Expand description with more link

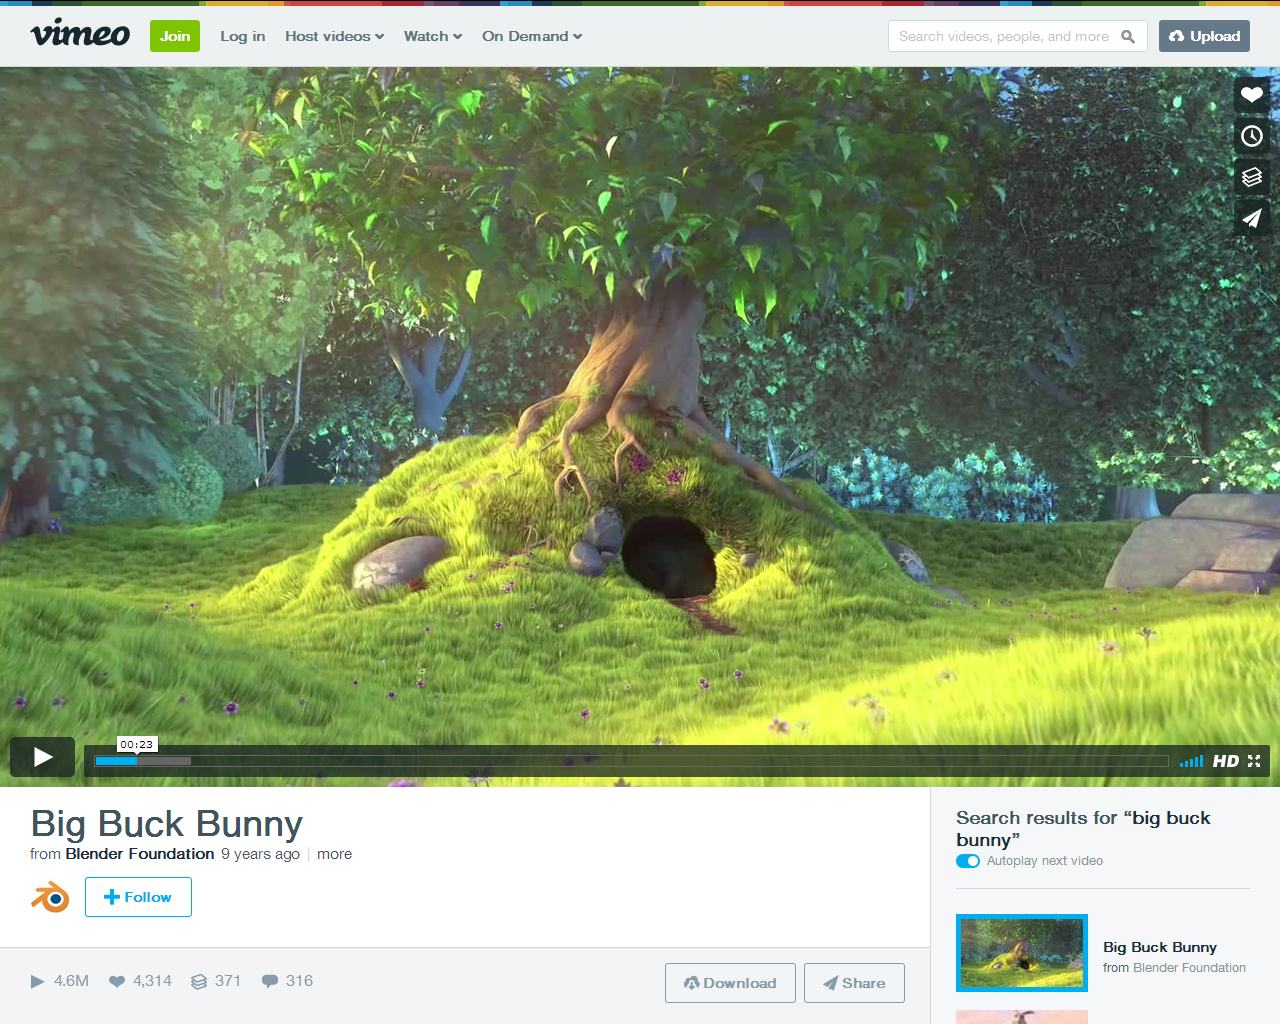[334, 854]
